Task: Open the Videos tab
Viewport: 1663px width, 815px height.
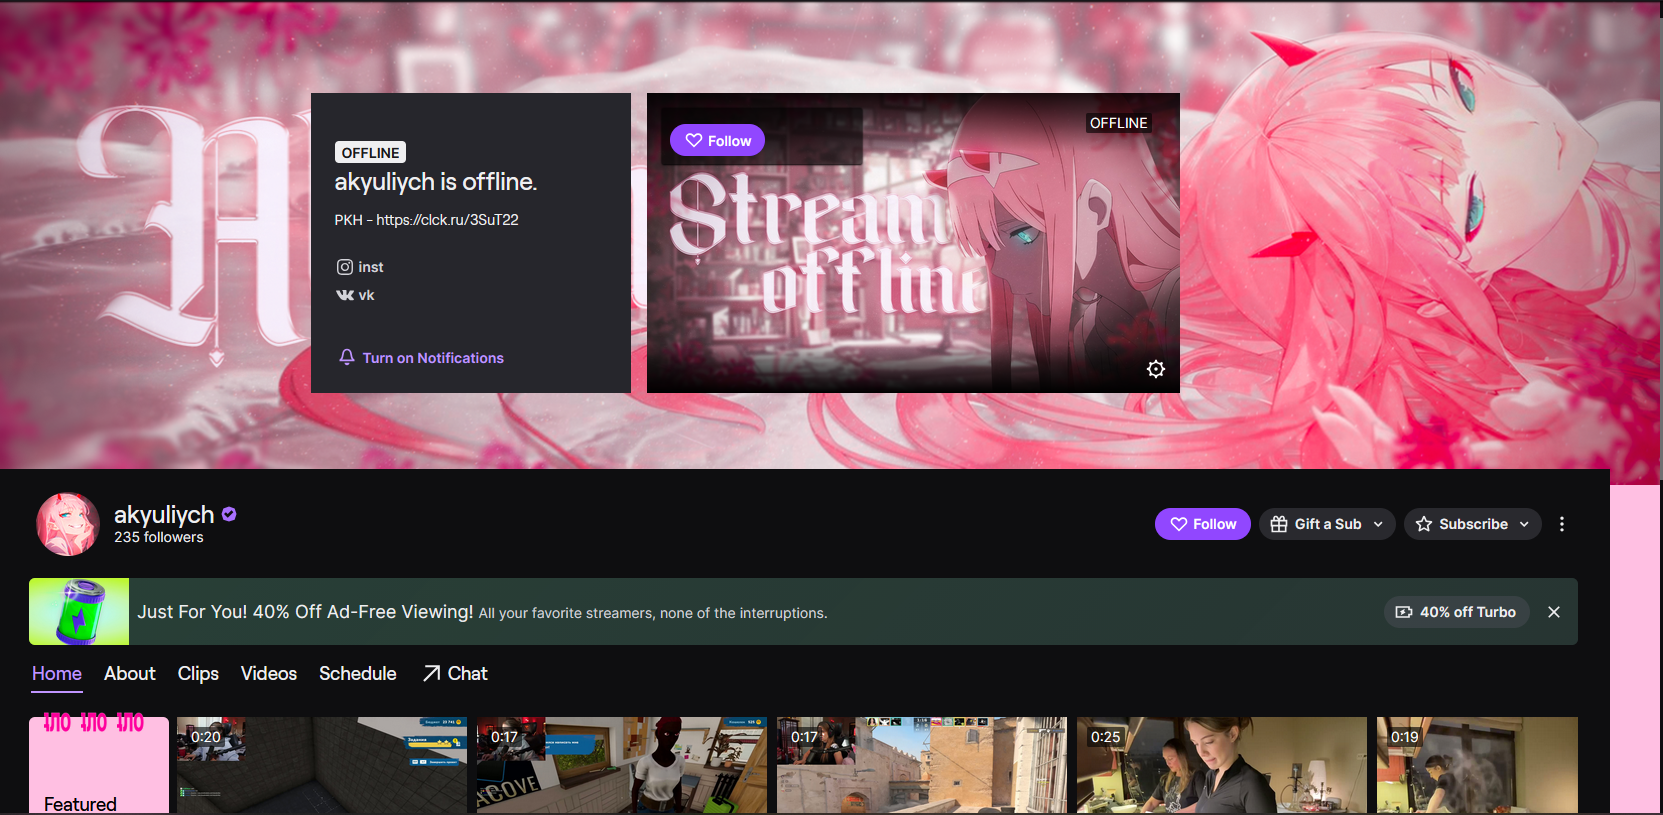Action: pyautogui.click(x=269, y=674)
